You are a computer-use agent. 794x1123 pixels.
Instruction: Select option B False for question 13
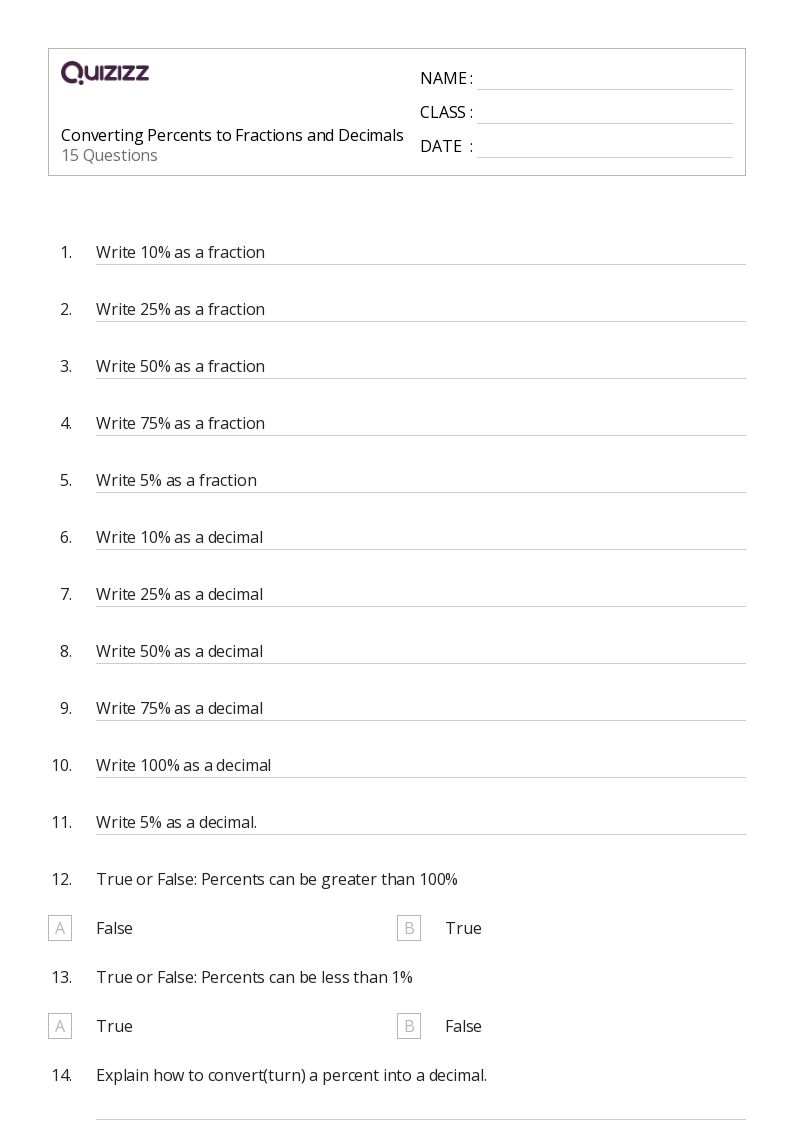tap(409, 1026)
